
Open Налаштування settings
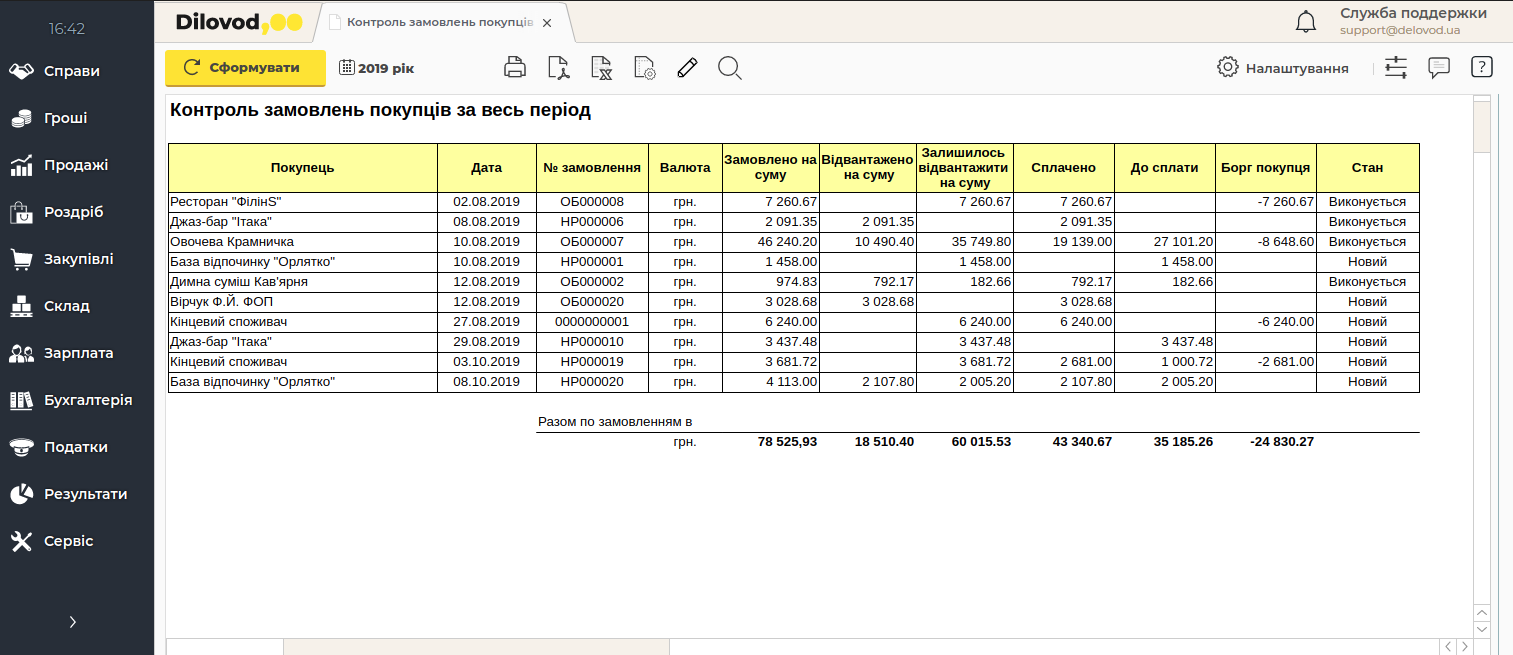pyautogui.click(x=1283, y=68)
